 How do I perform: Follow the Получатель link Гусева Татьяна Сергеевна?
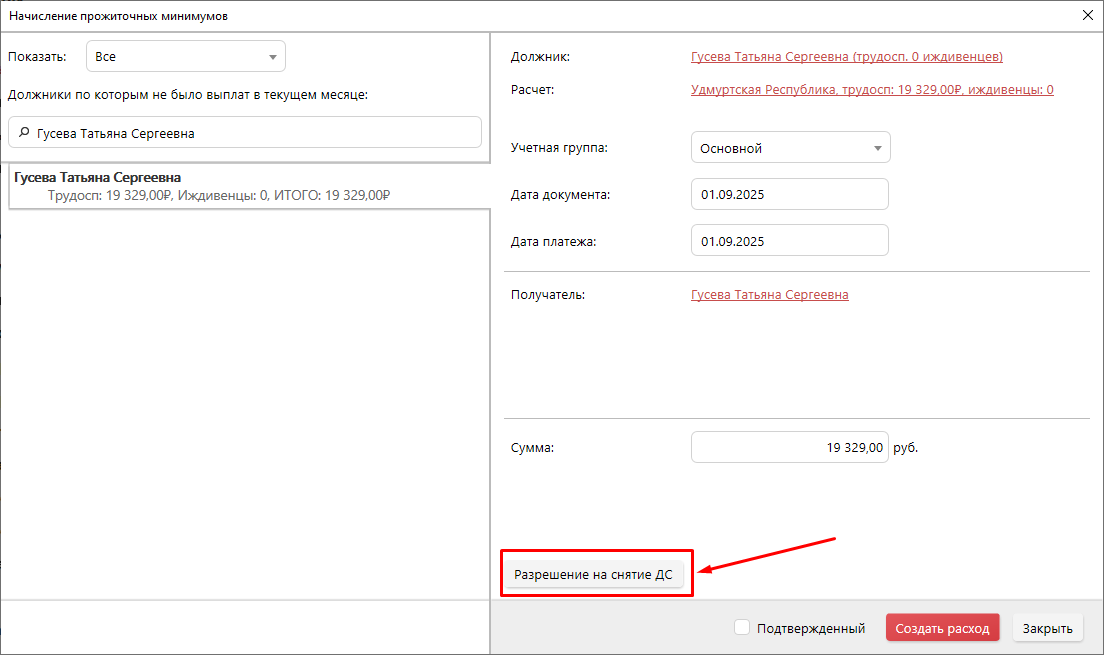(769, 295)
